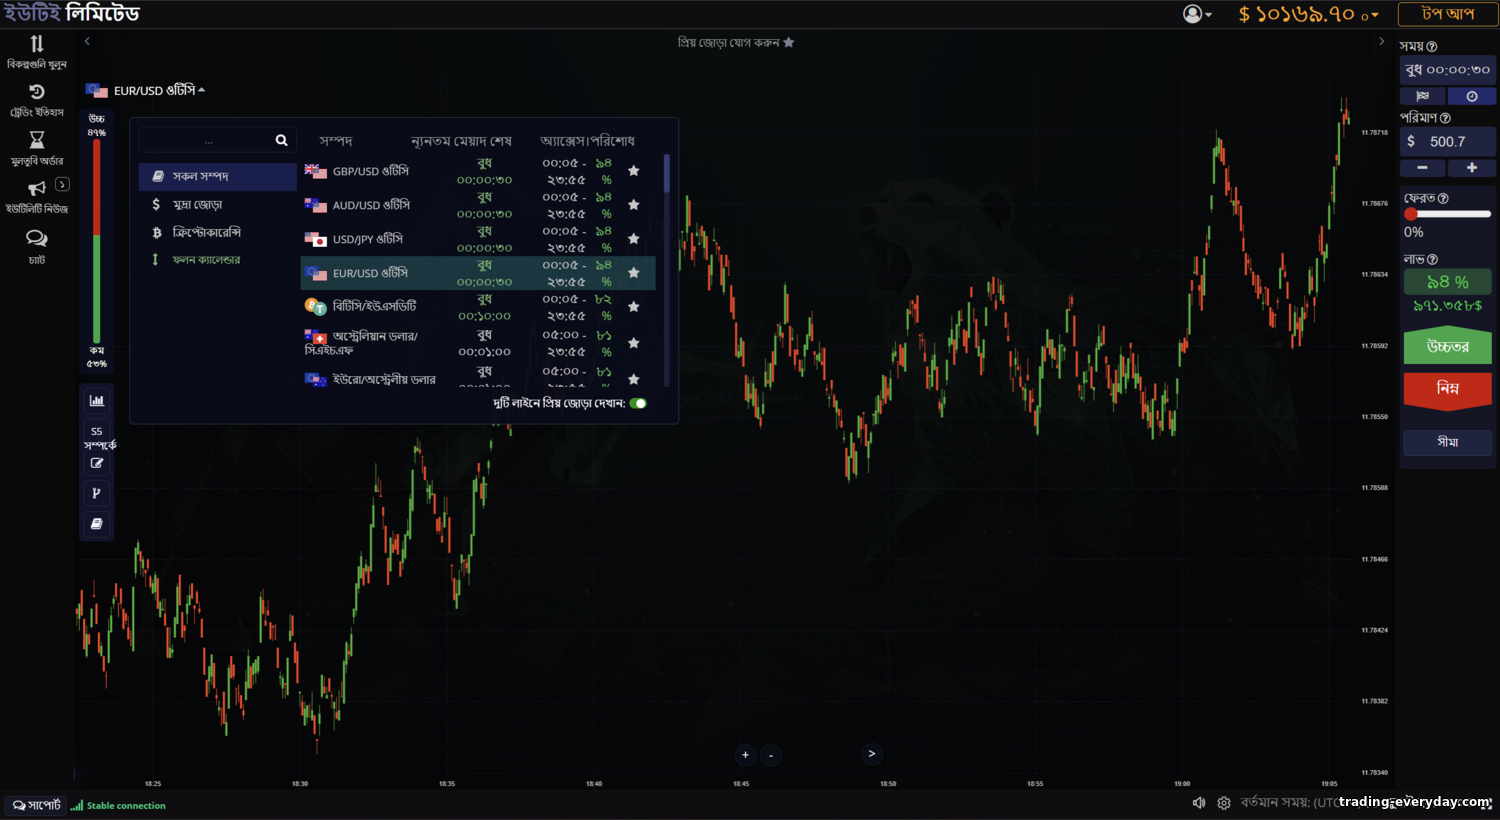Click the chart type bar icon
Viewport: 1500px width, 820px height.
tap(97, 401)
